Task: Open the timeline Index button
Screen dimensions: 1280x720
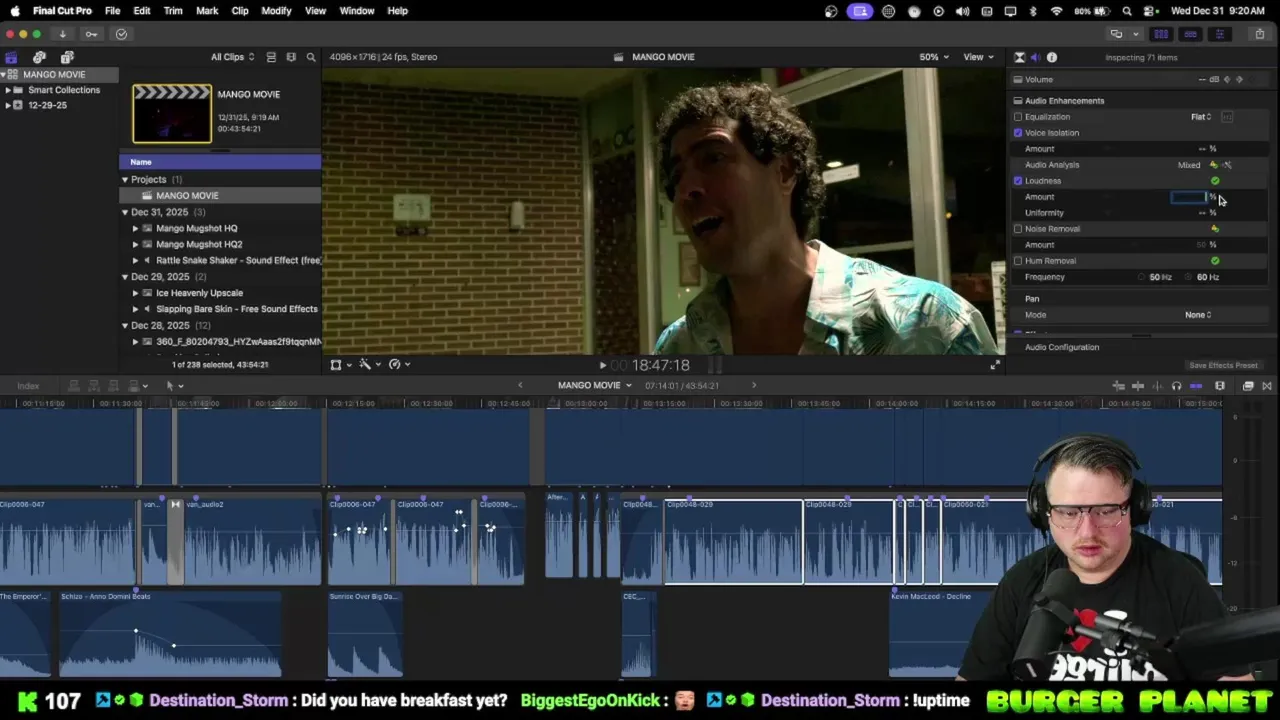Action: point(28,386)
